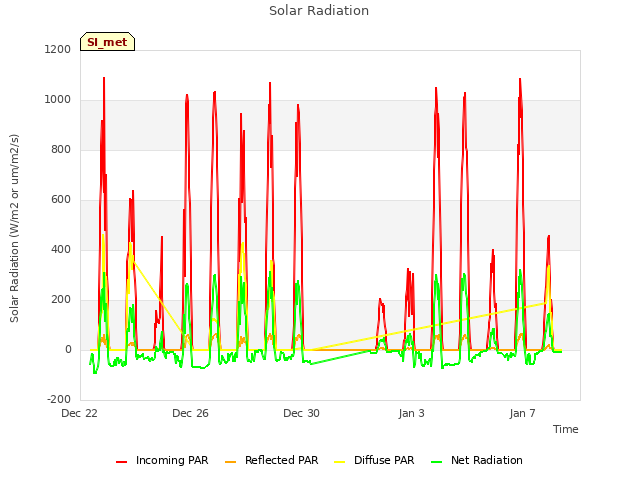Toggle the Net Radiation legend entry
Viewport: 640px width, 480px height.
coord(477,460)
